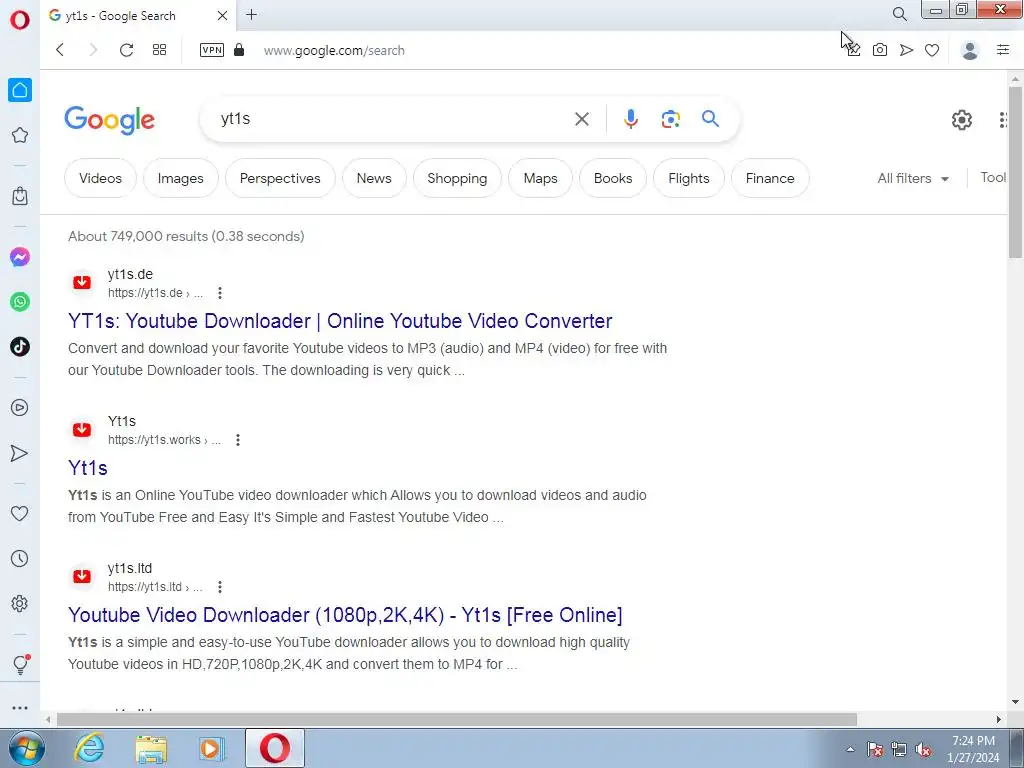Open Bookmarks star in sidebar
This screenshot has height=768, width=1024.
tap(20, 135)
